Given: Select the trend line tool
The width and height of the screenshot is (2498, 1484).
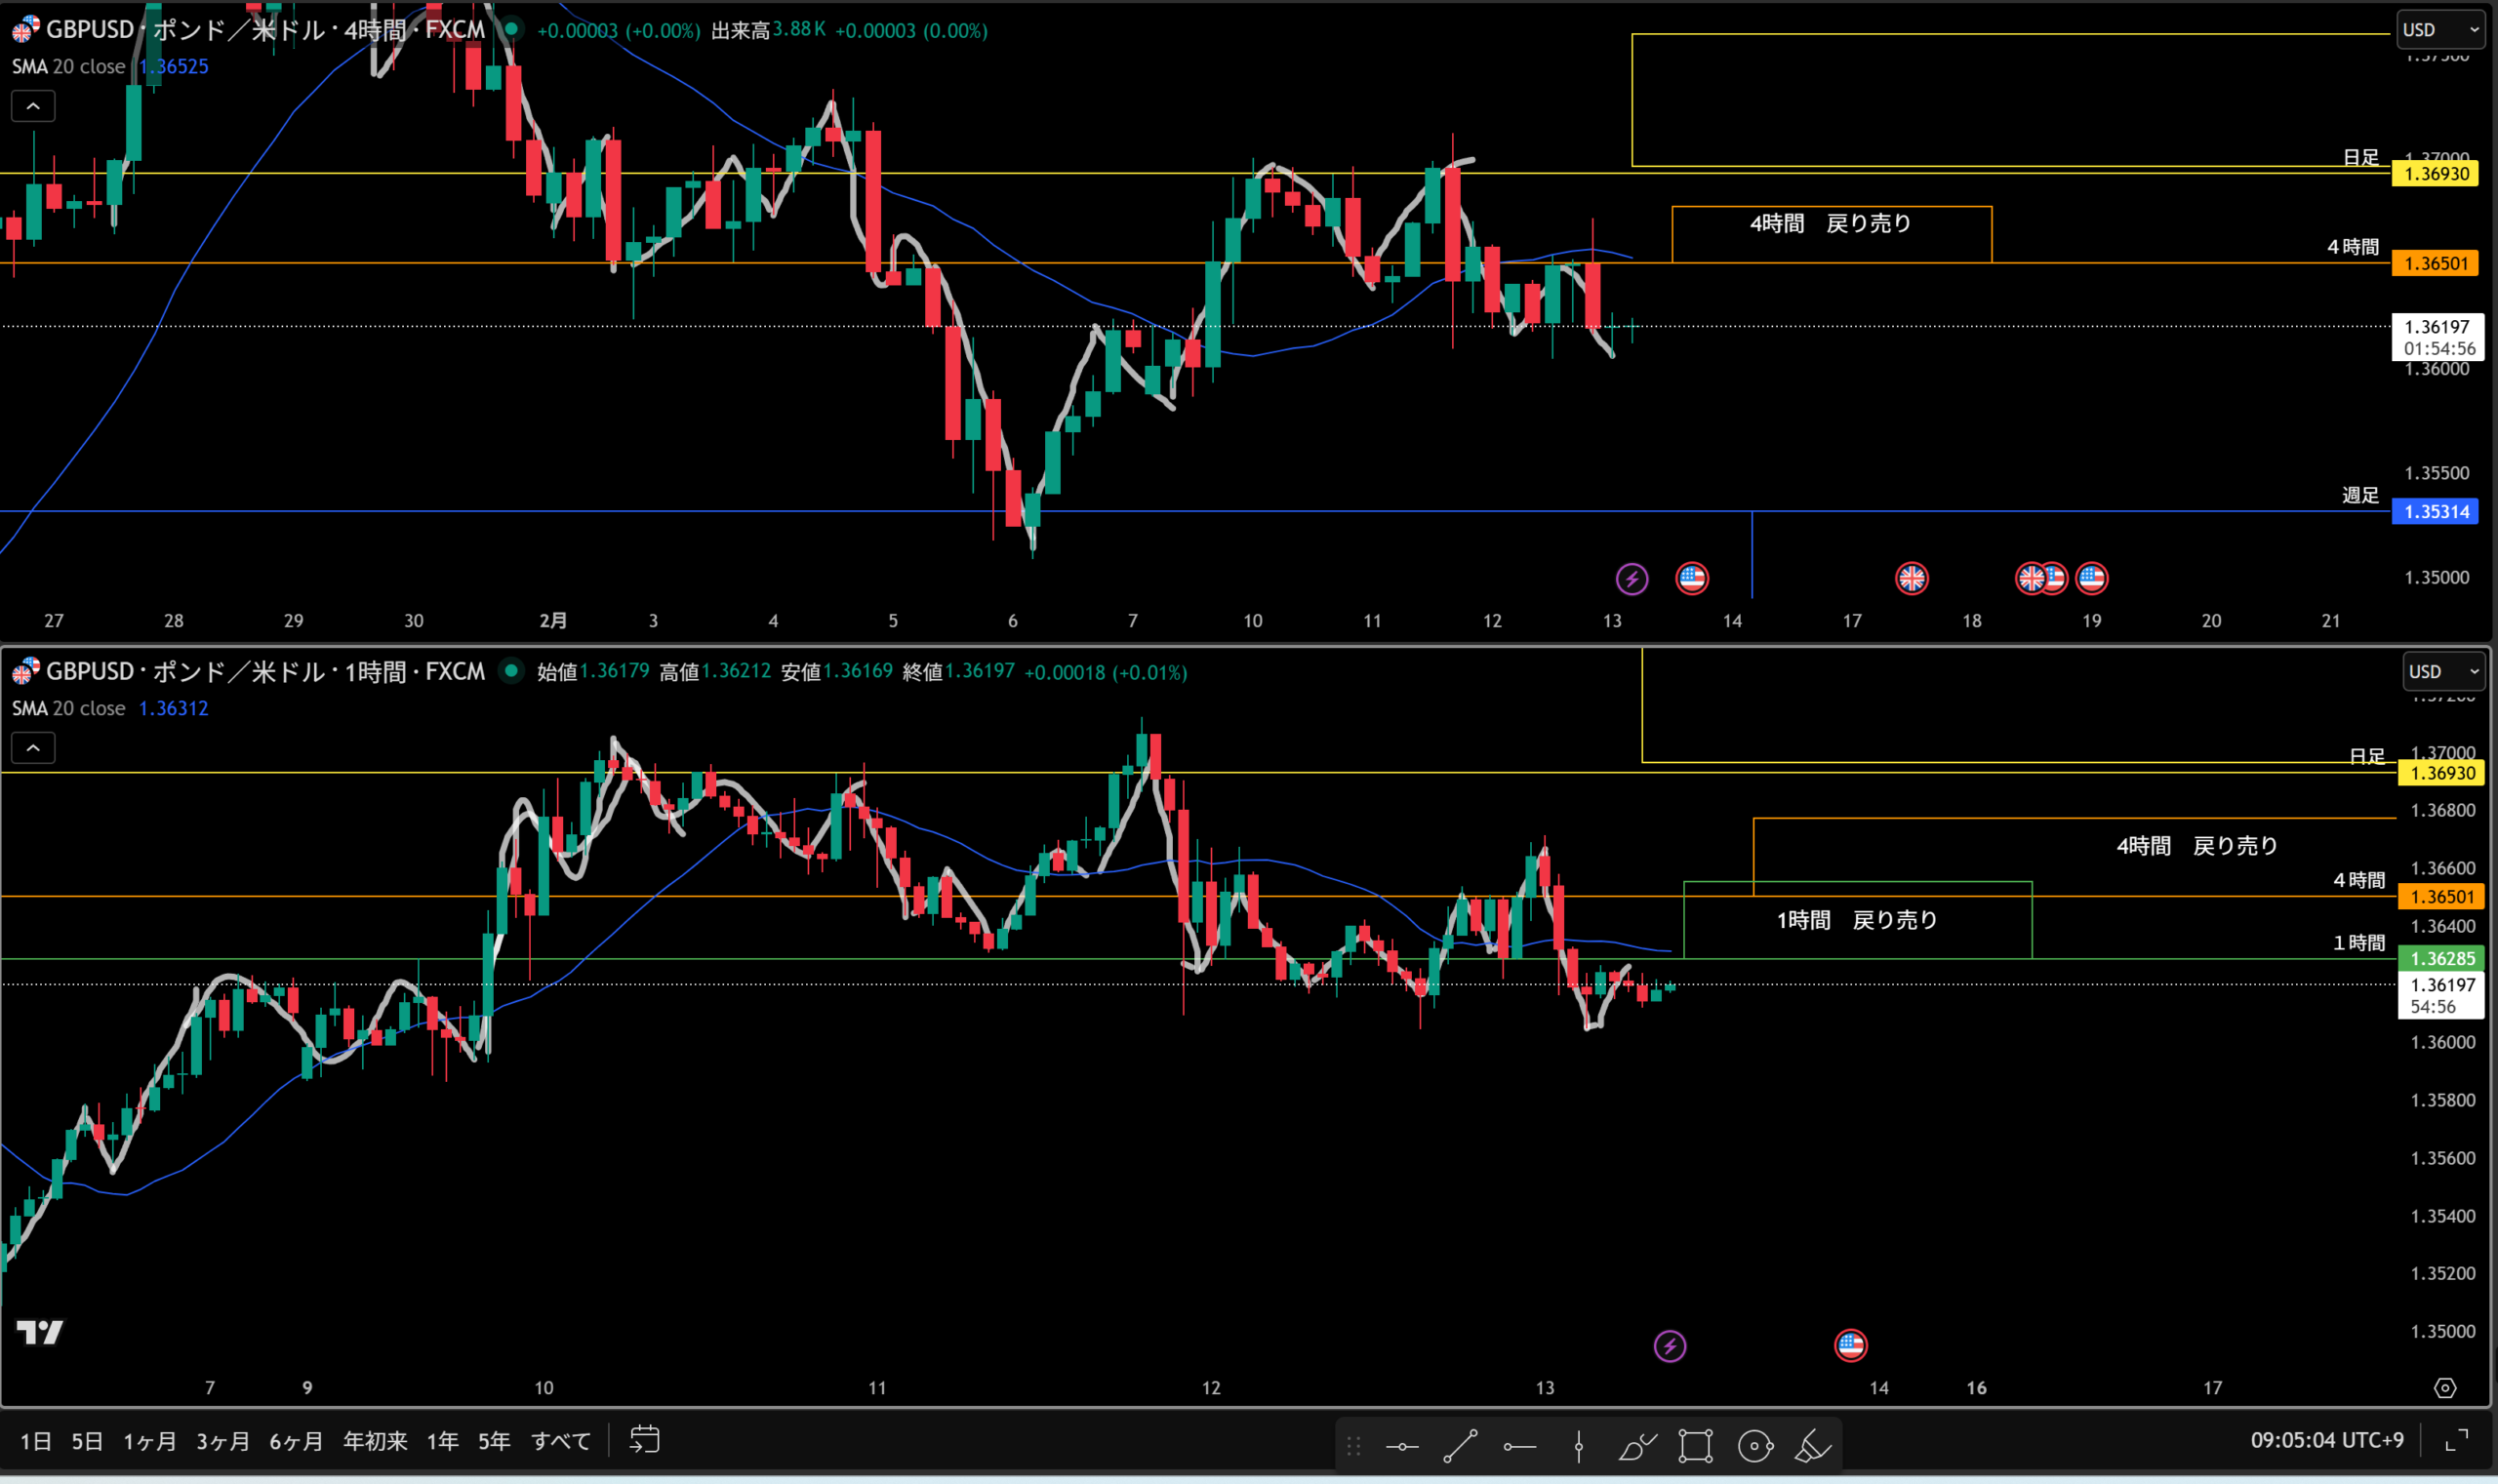Looking at the screenshot, I should (1460, 1446).
